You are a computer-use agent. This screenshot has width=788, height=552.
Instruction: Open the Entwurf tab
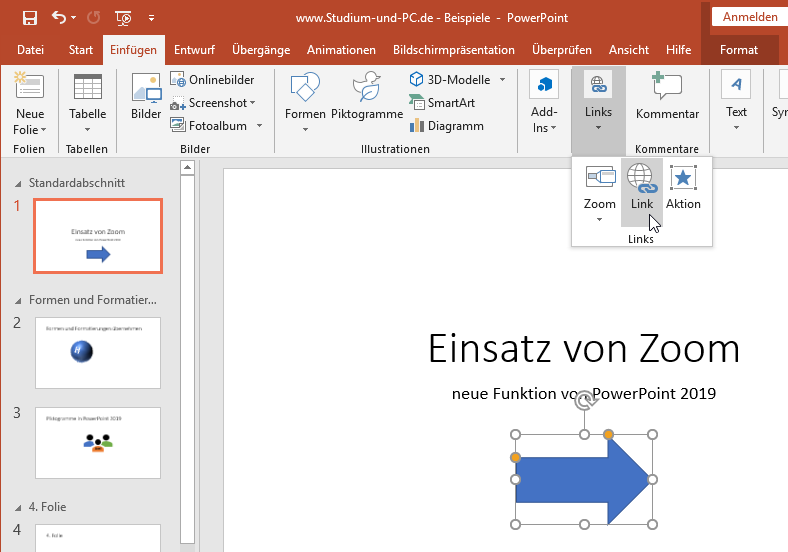pos(194,50)
